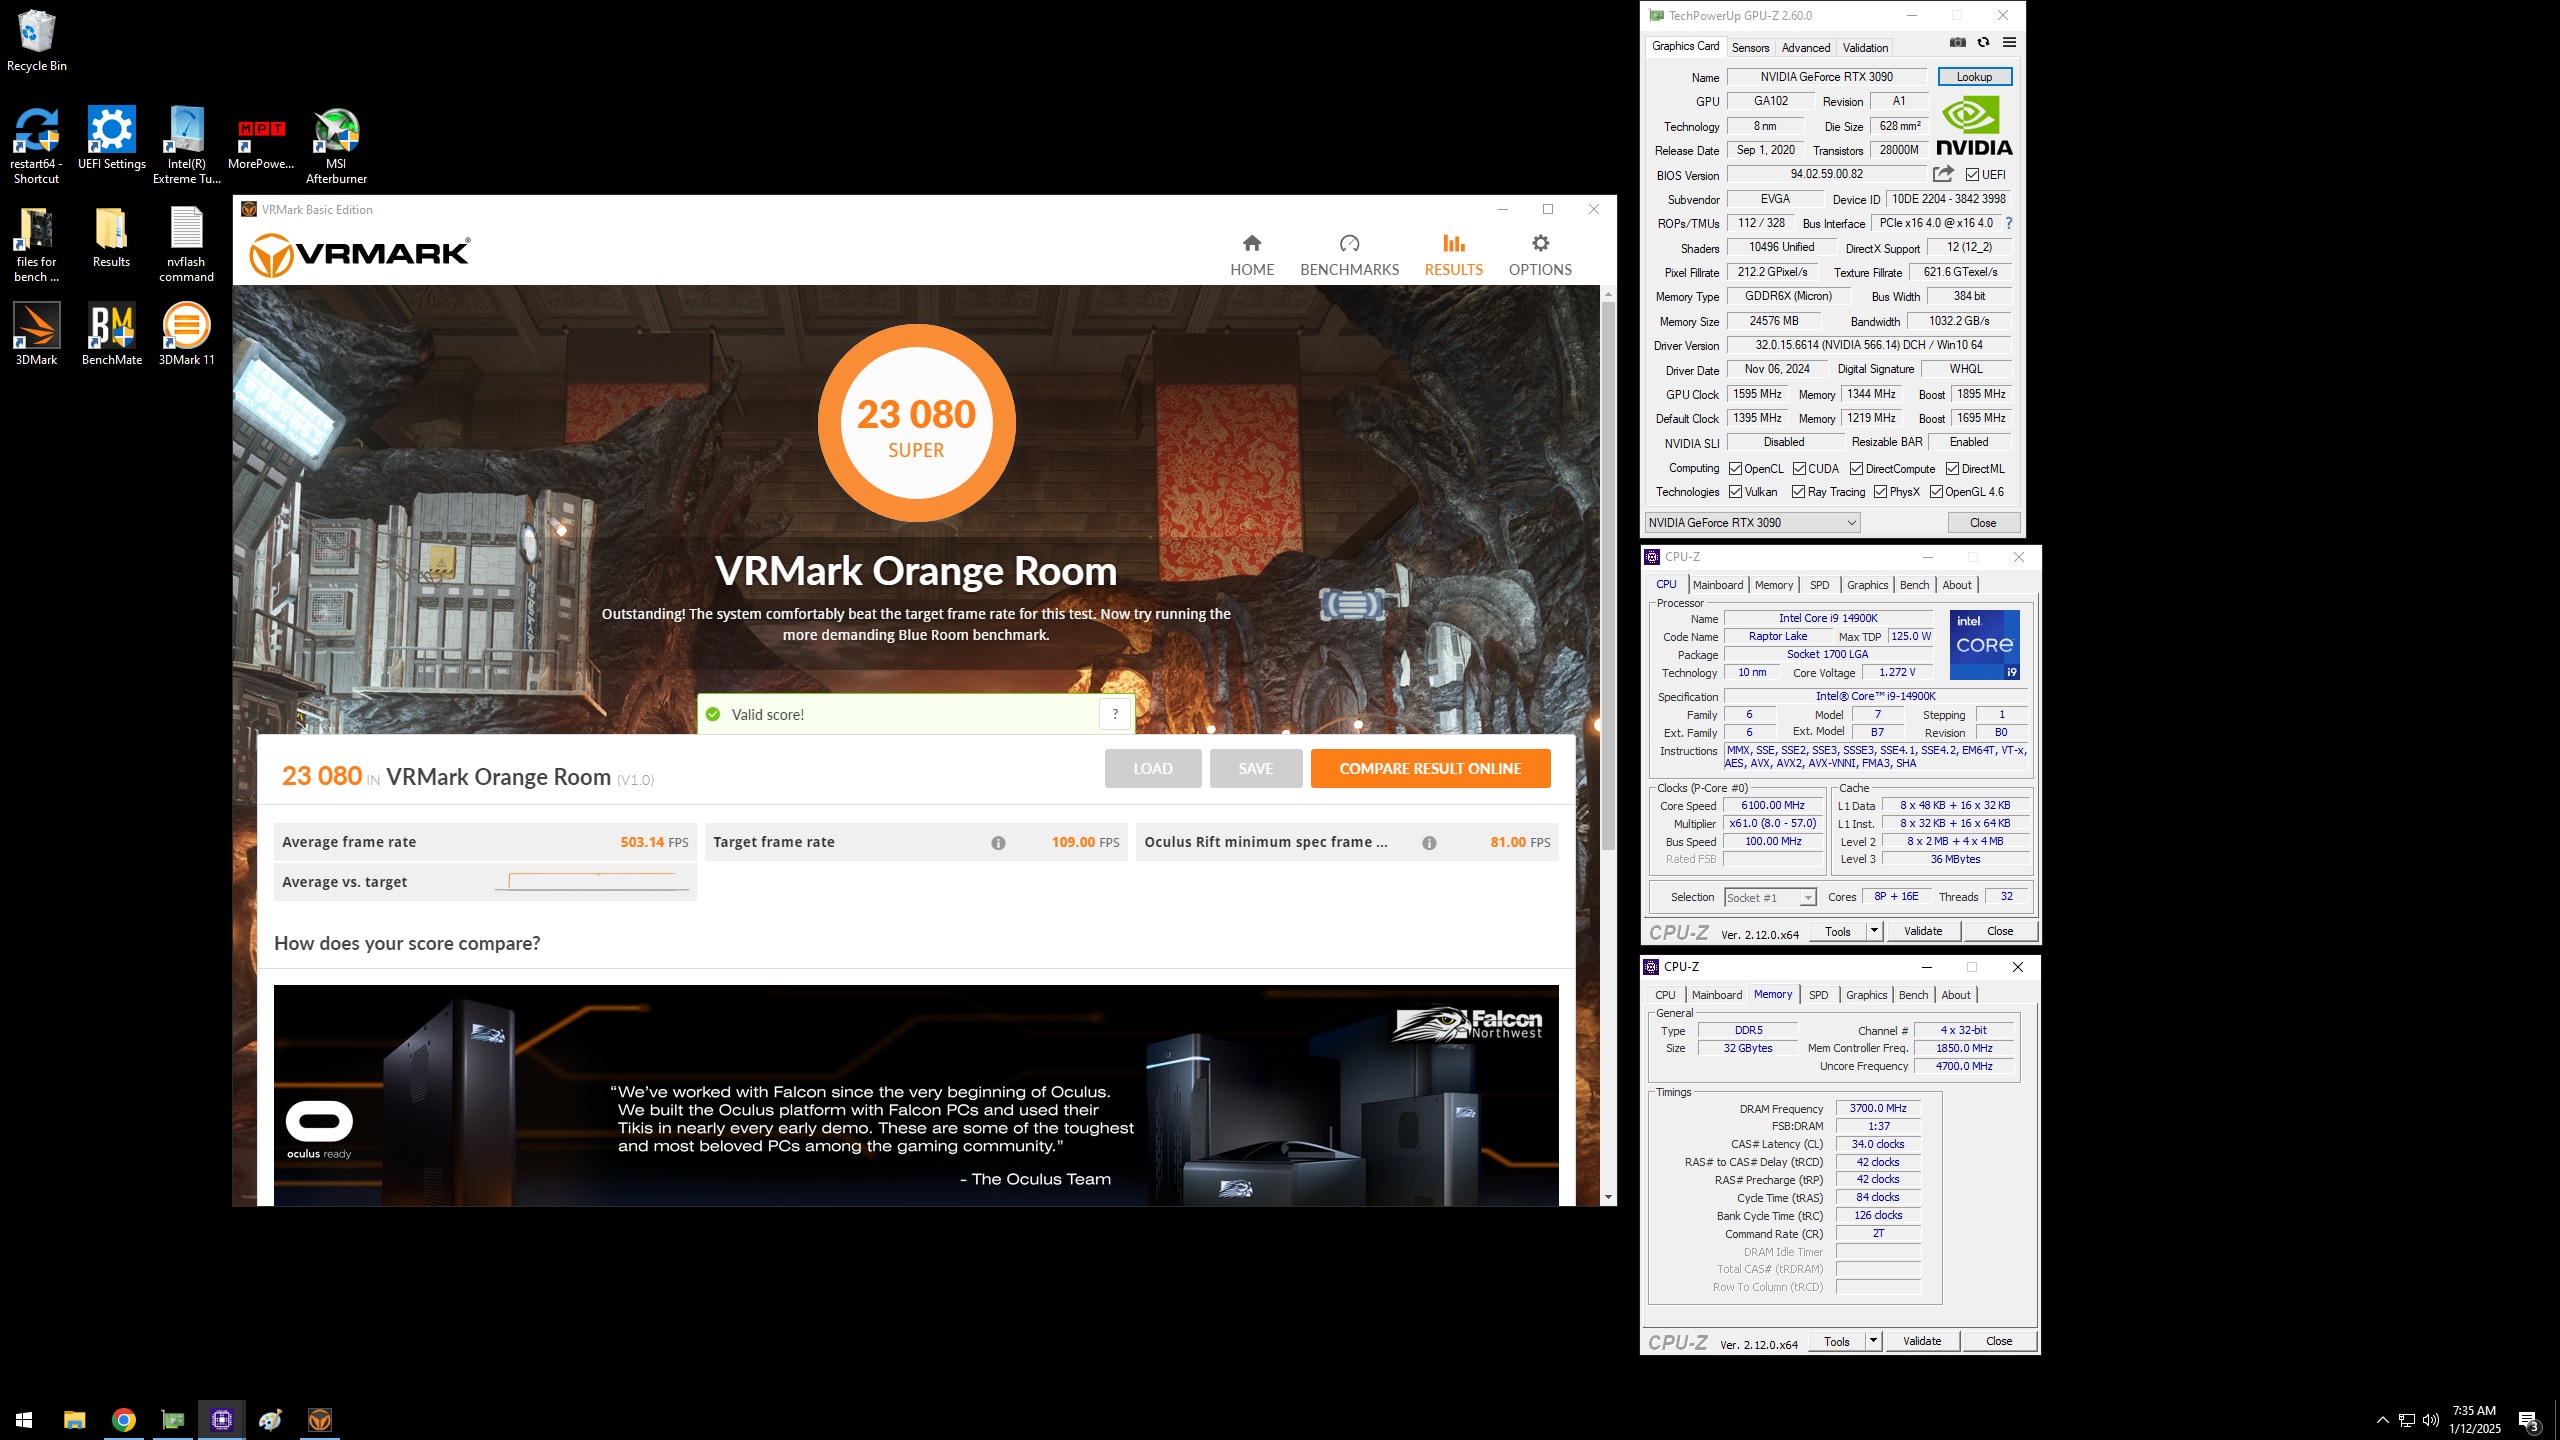Click Tools button in lower CPU-Z window
Screen dimensions: 2560x1440
[1836, 1341]
